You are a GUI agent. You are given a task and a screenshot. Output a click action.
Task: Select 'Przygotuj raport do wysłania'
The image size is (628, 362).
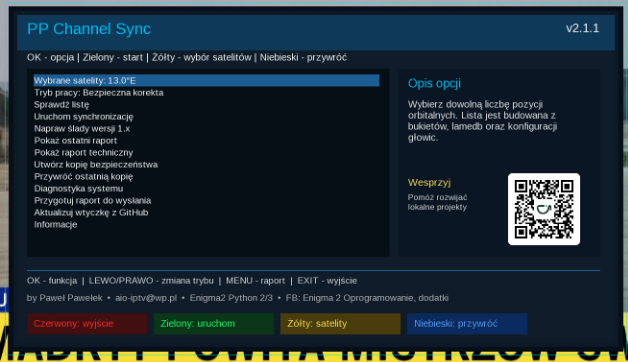pyautogui.click(x=93, y=201)
